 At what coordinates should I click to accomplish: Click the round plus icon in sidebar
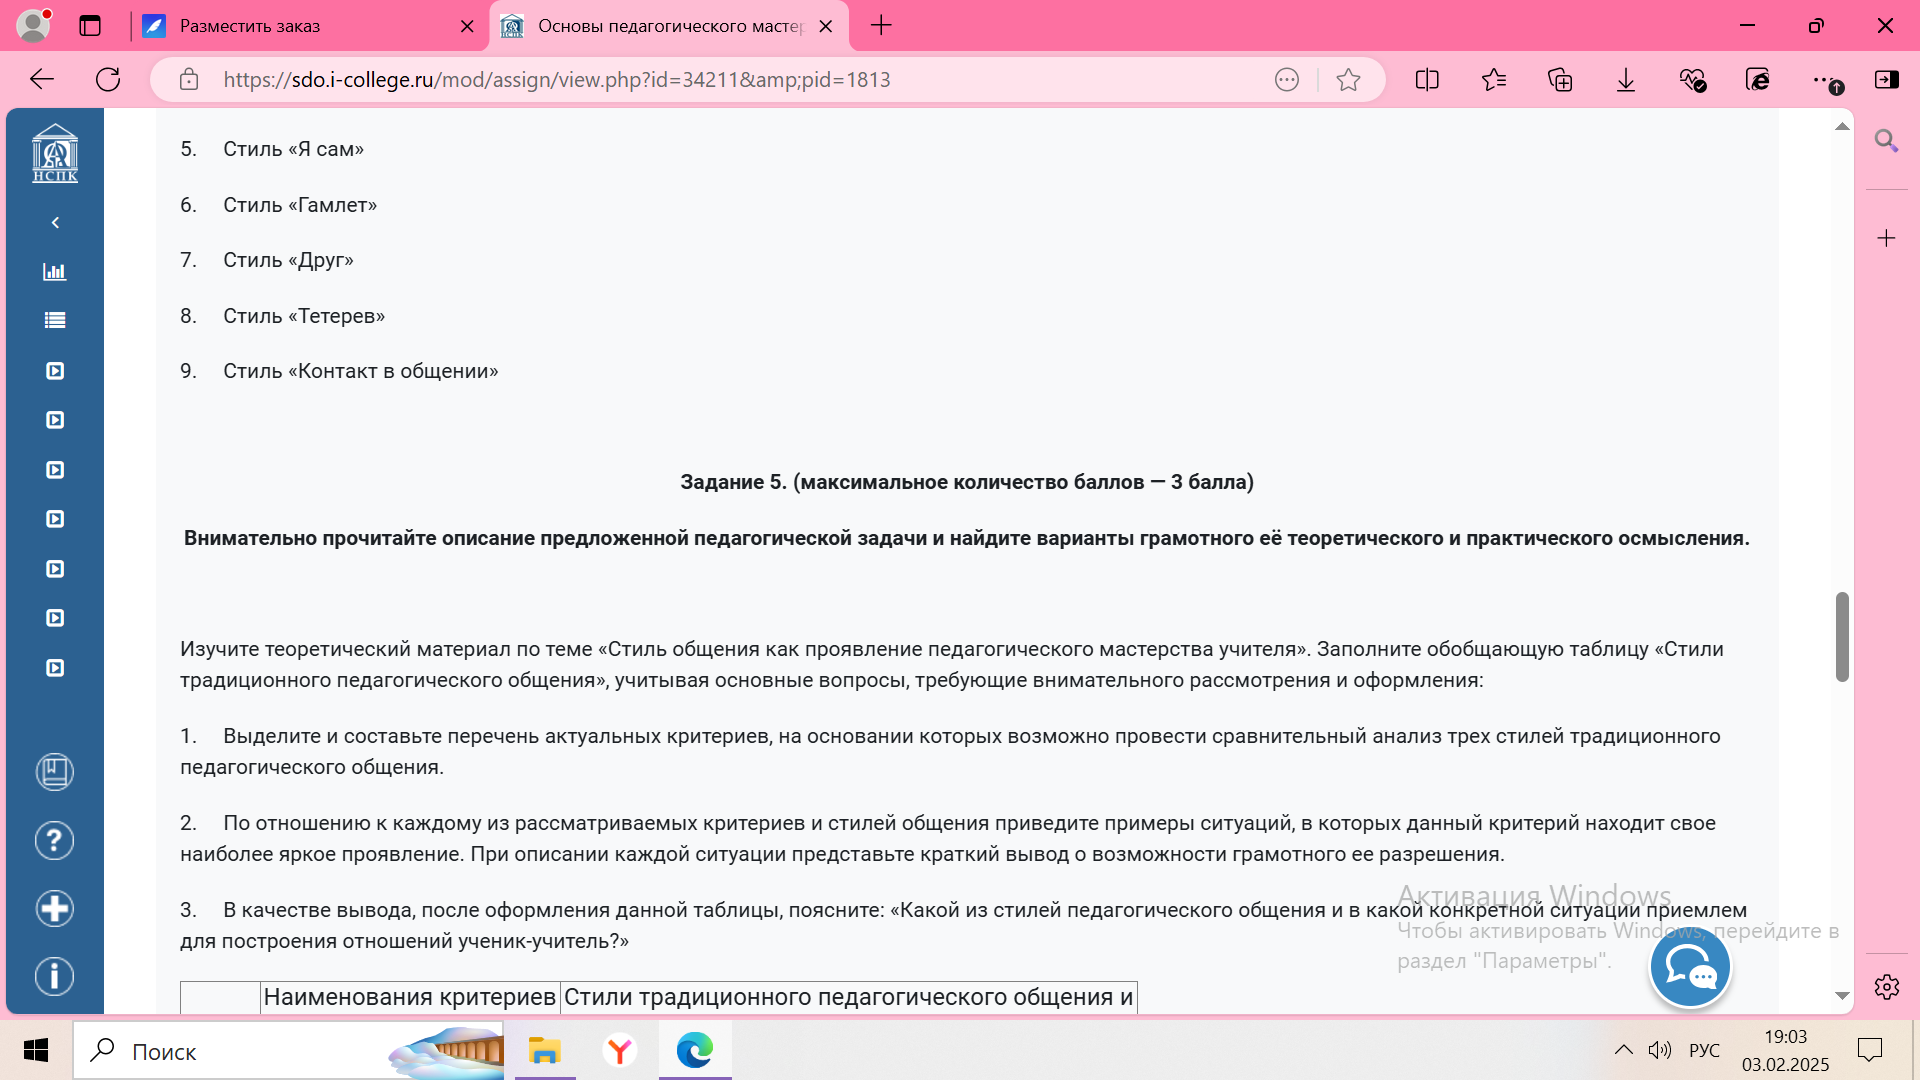tap(55, 908)
